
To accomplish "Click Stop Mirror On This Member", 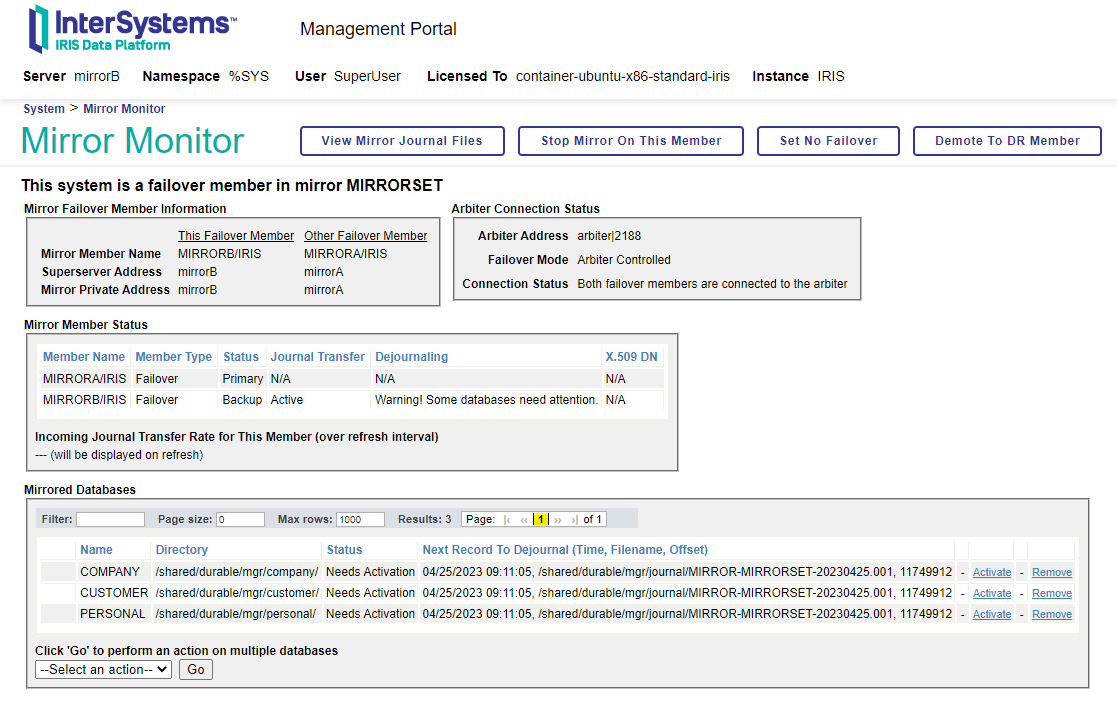I will pyautogui.click(x=631, y=141).
